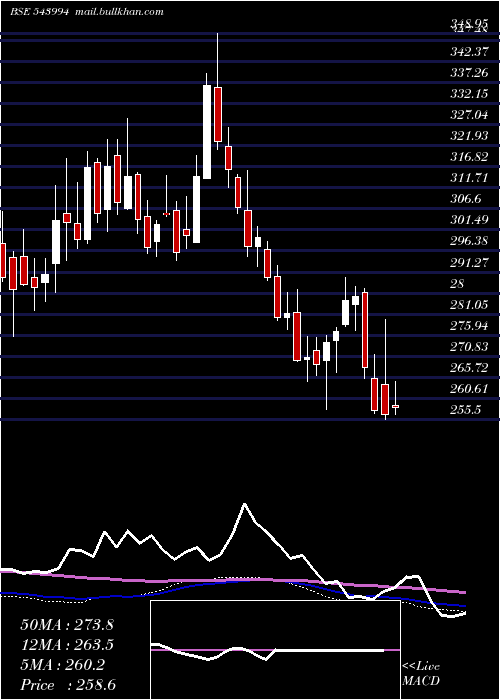Click the 265.72 price axis label
Screen dimensions: 500x700
click(x=469, y=367)
